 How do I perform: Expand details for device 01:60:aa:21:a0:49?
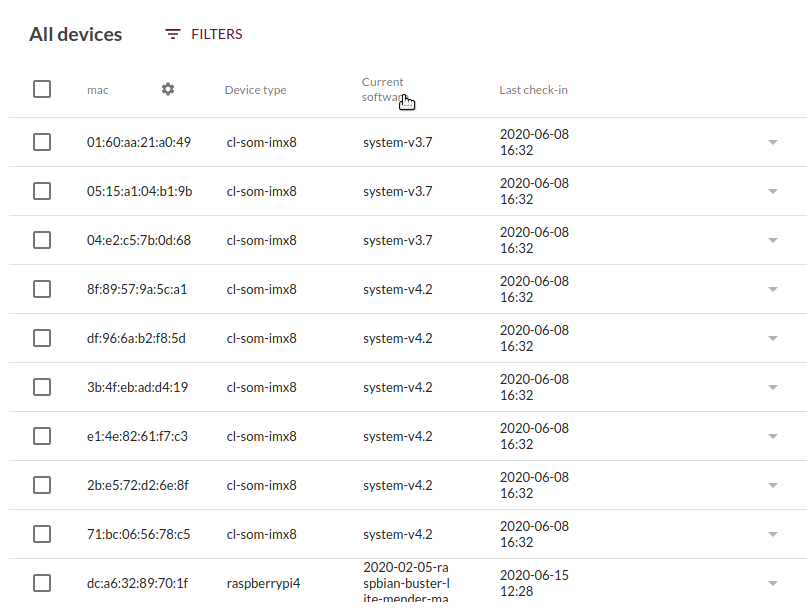[772, 141]
